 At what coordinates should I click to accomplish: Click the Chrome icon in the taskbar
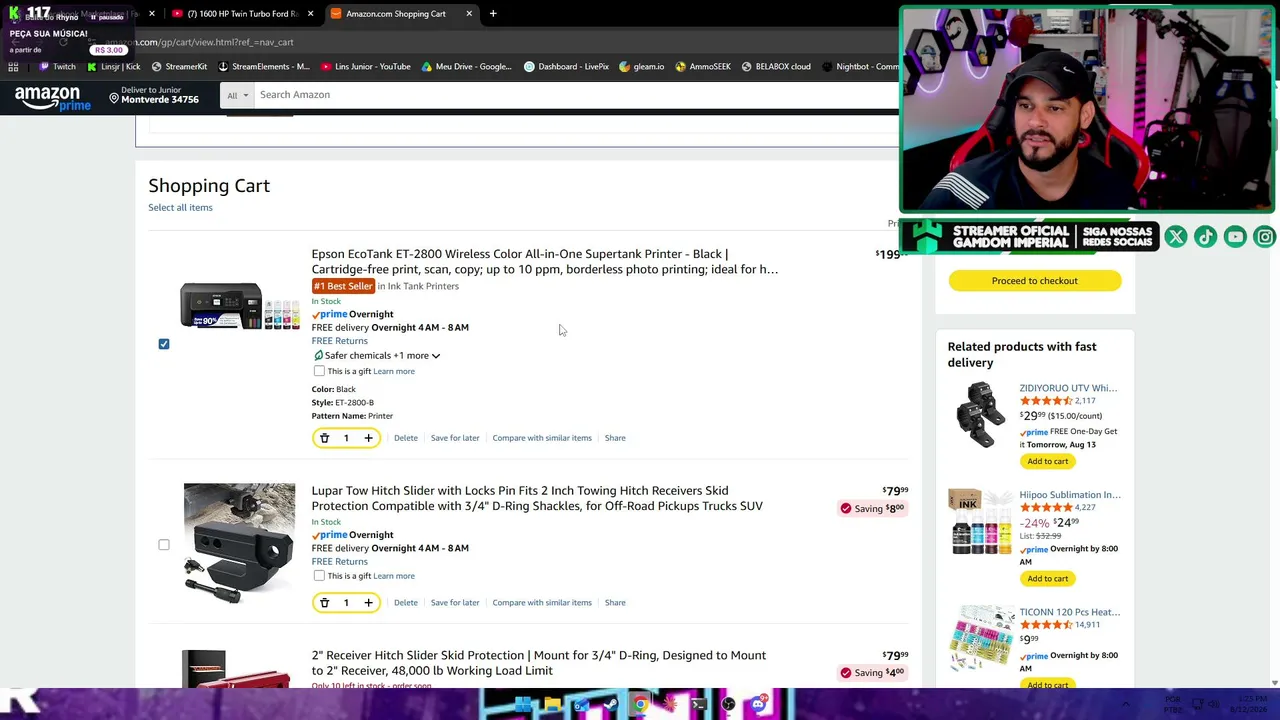[x=640, y=705]
